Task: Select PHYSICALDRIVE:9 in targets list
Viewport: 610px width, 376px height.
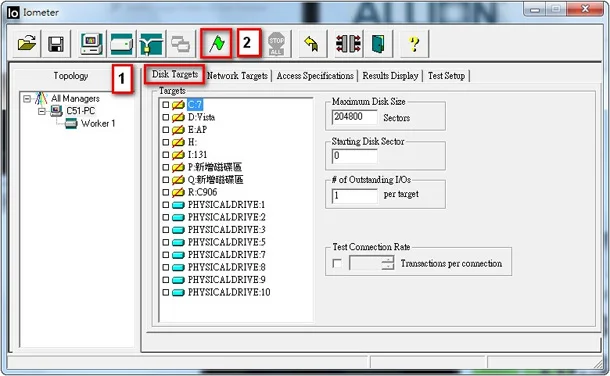Action: 227,280
